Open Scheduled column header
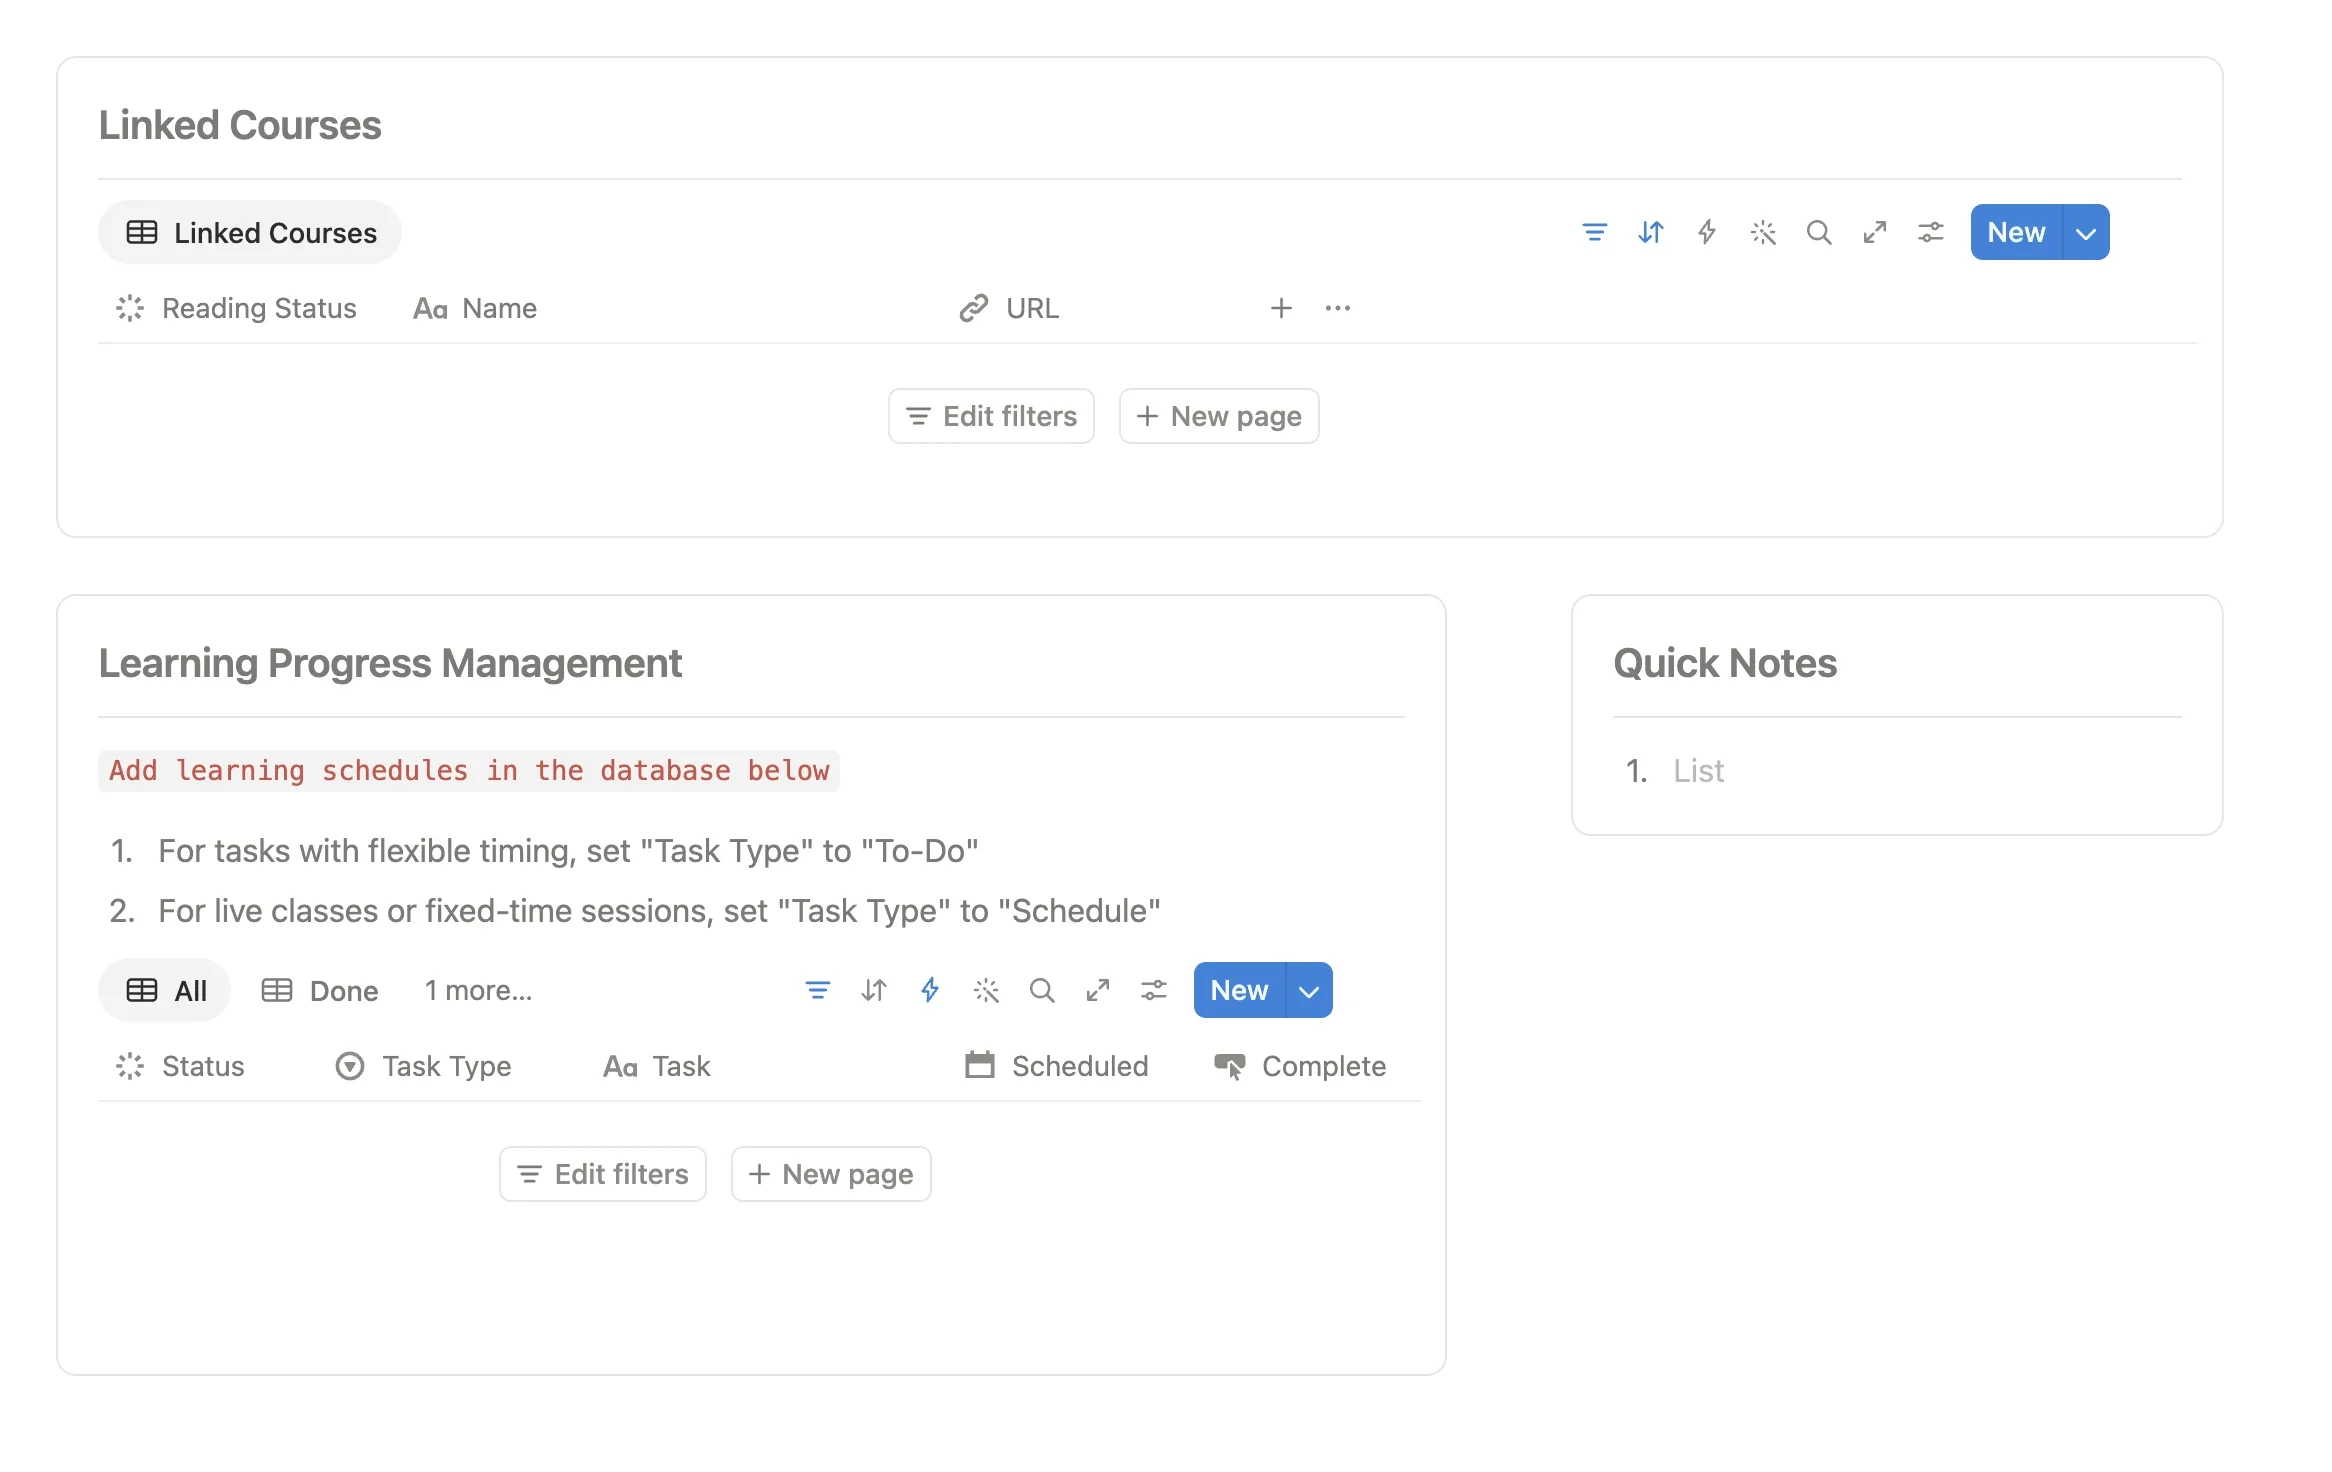 (x=1056, y=1066)
